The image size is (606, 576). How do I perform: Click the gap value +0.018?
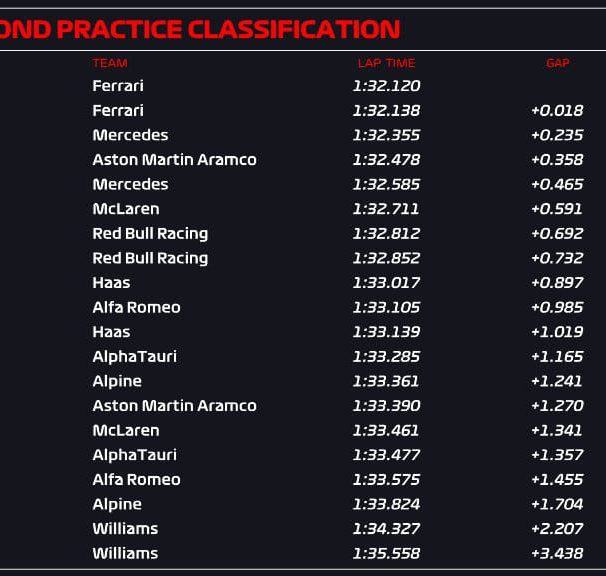point(557,111)
